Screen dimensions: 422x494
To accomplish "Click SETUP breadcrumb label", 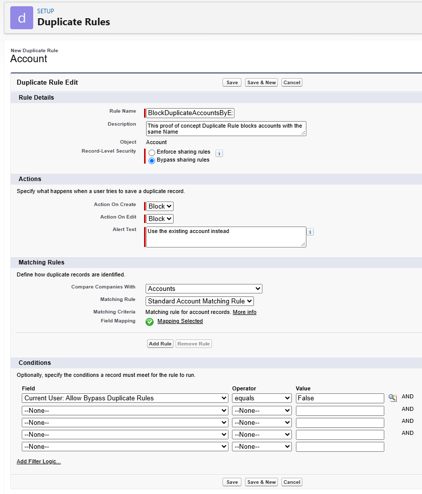I will point(46,11).
